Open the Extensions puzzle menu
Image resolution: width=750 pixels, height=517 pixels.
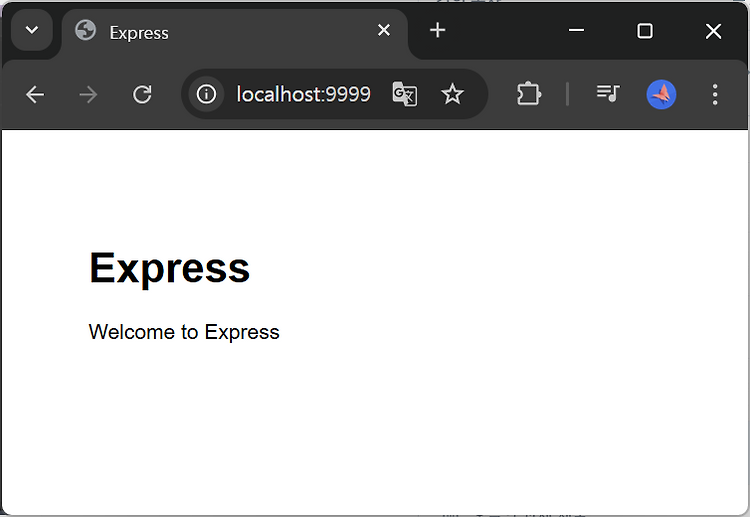click(529, 94)
